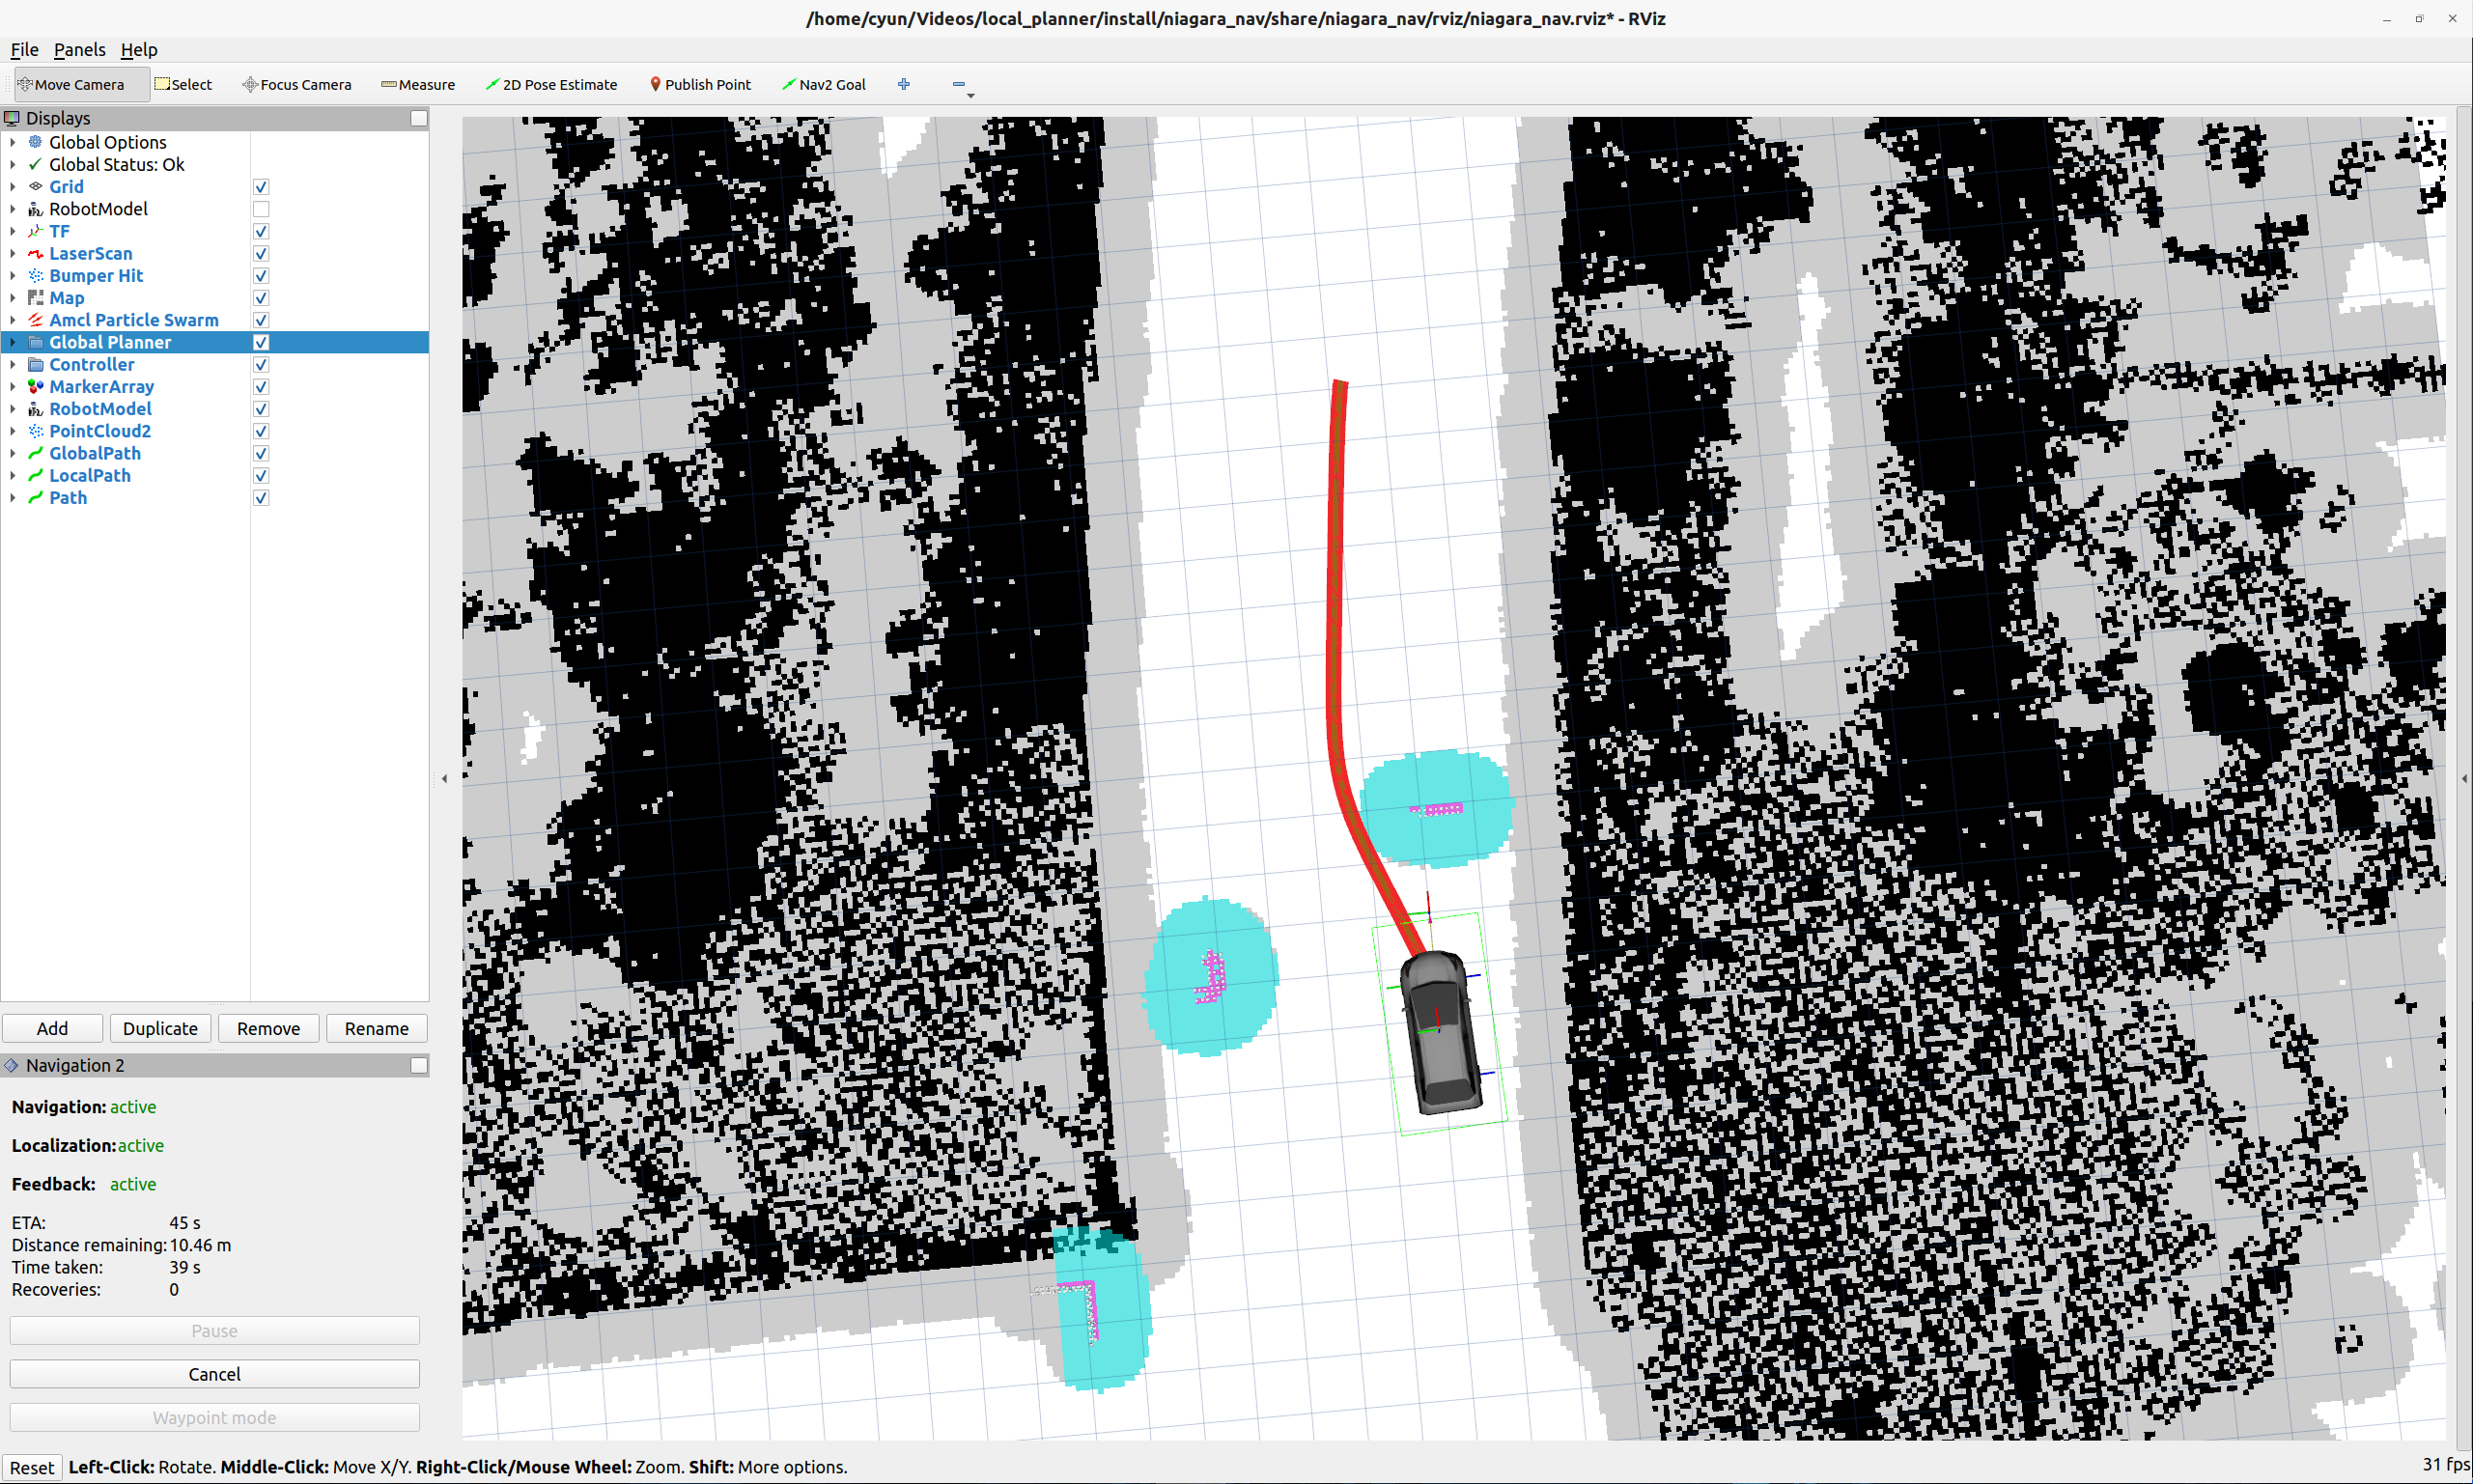The height and width of the screenshot is (1484, 2473).
Task: Activate the Measure tool
Action: point(418,85)
